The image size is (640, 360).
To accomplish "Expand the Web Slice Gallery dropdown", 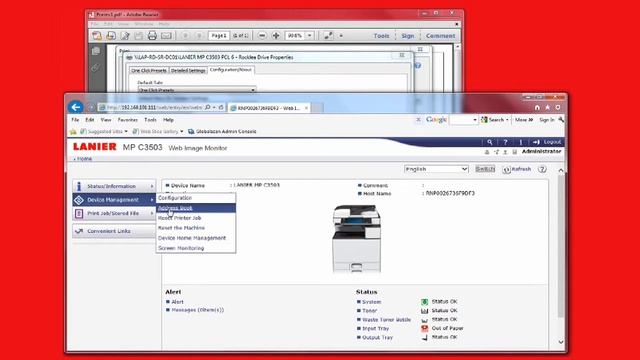I will pos(182,131).
